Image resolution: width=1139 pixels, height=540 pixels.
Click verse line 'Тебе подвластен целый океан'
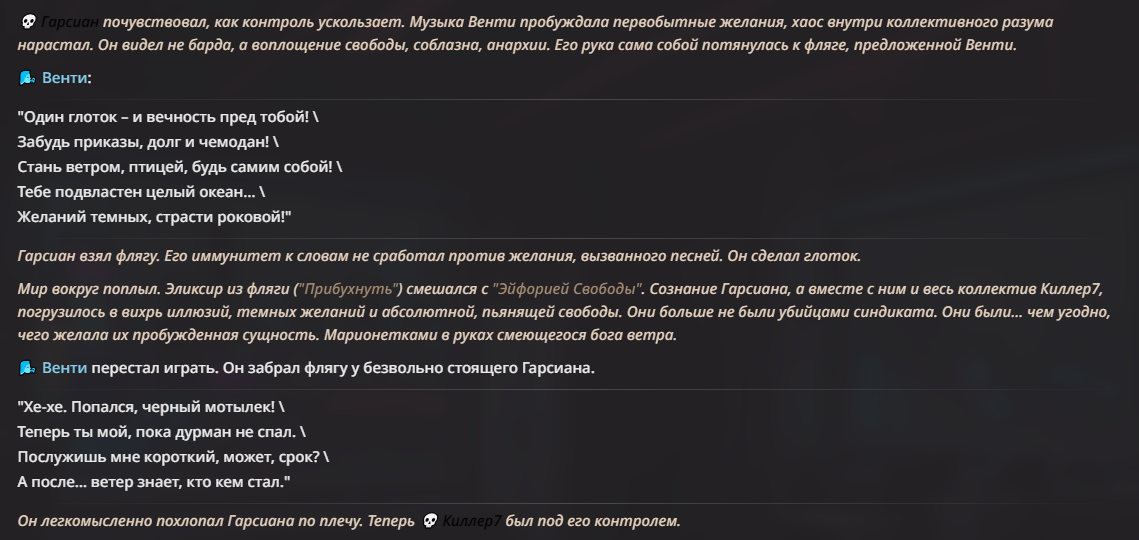click(142, 193)
